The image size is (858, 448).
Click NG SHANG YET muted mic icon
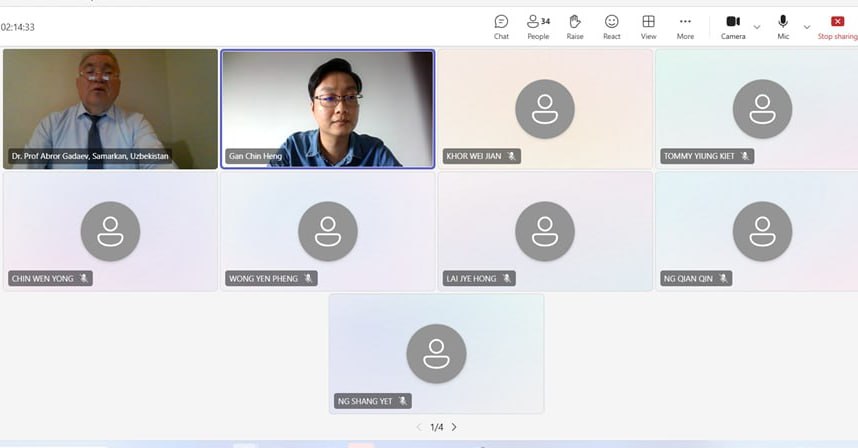[403, 401]
